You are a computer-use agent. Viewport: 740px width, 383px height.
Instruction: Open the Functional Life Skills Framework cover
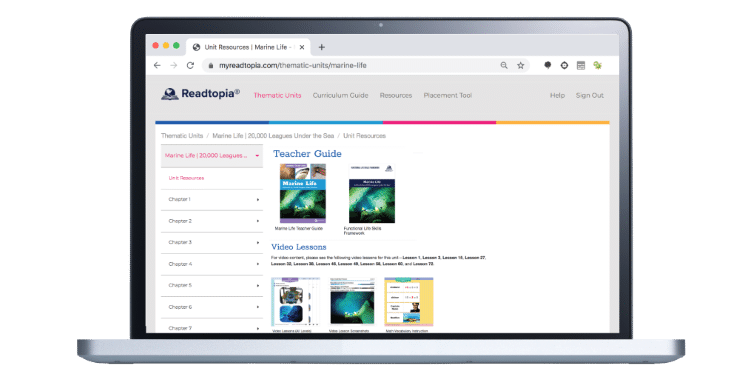[372, 193]
